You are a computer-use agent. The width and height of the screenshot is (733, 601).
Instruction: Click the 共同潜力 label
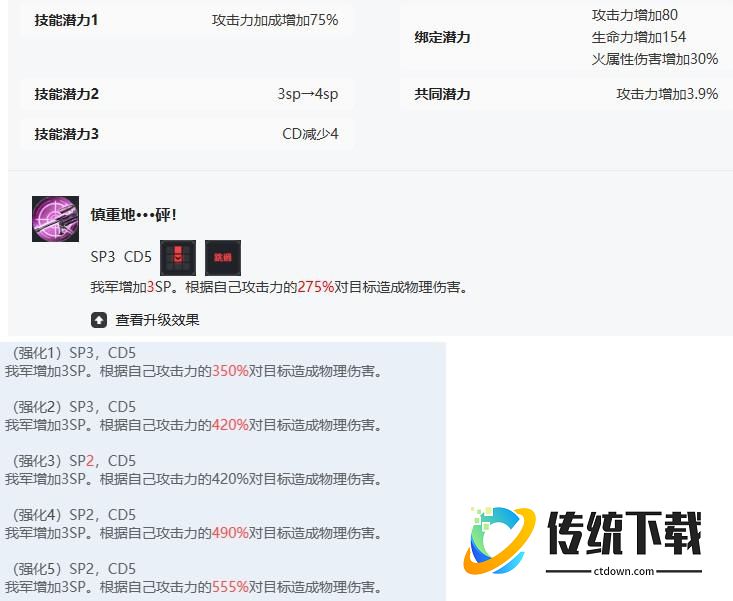(x=442, y=94)
